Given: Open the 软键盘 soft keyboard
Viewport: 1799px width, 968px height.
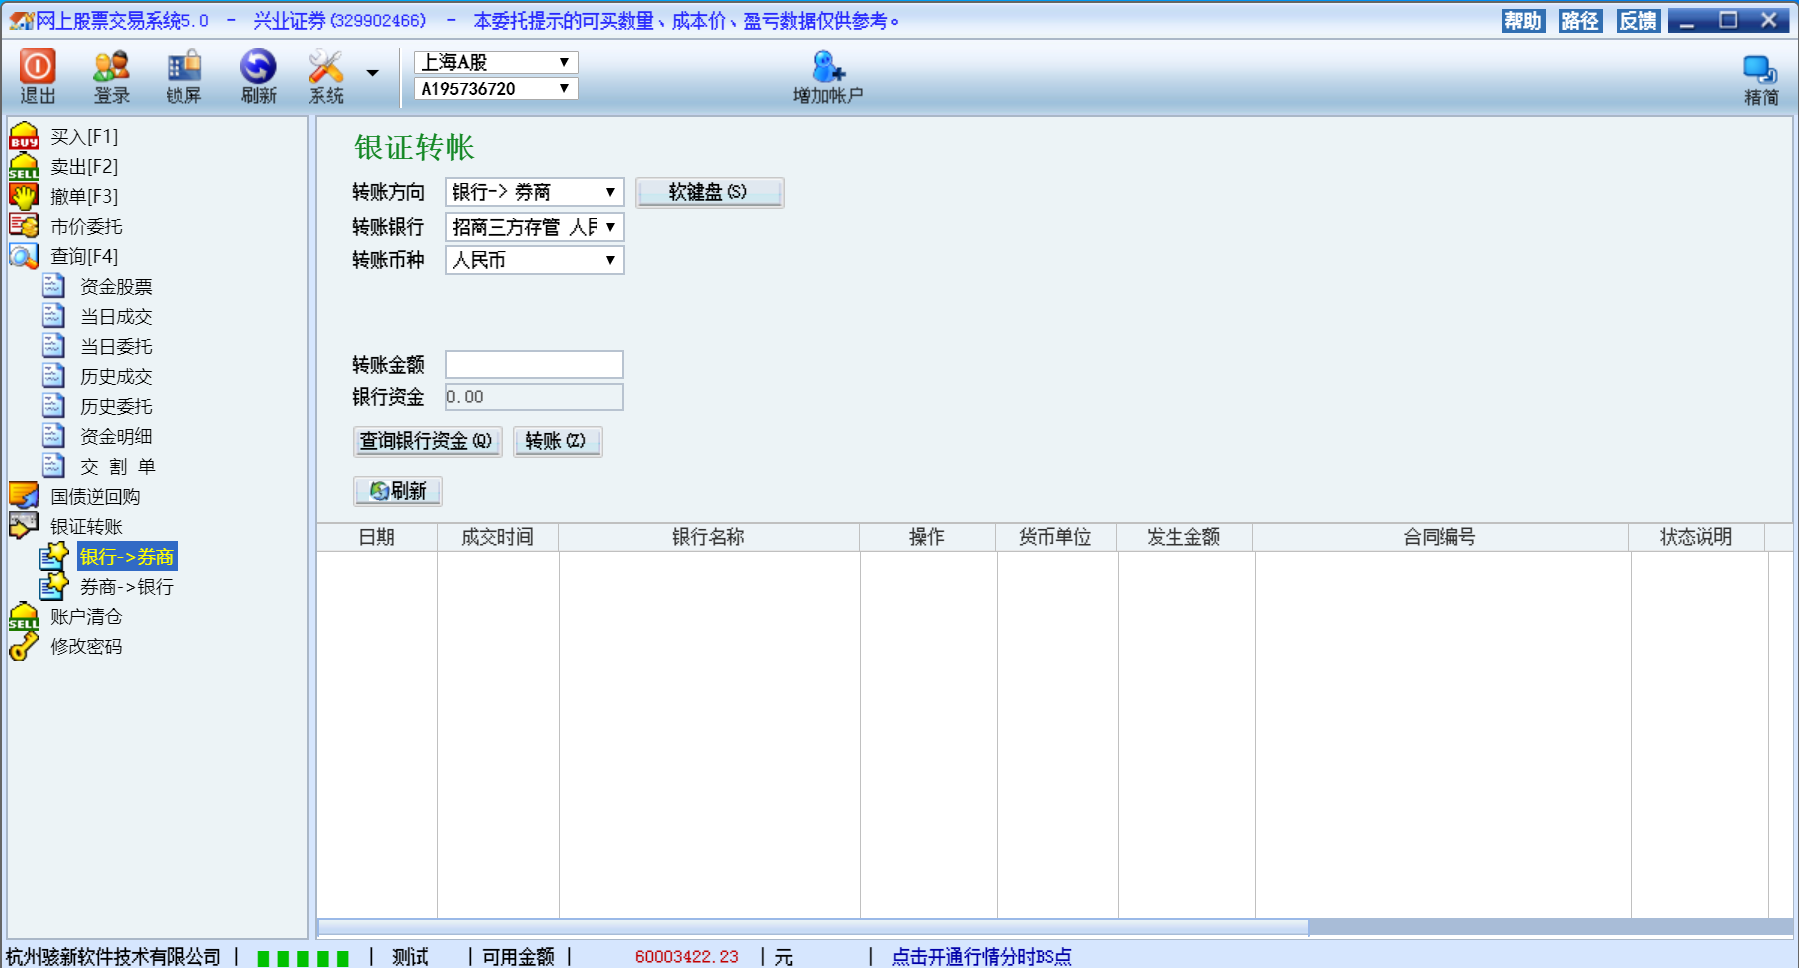Looking at the screenshot, I should pyautogui.click(x=709, y=192).
